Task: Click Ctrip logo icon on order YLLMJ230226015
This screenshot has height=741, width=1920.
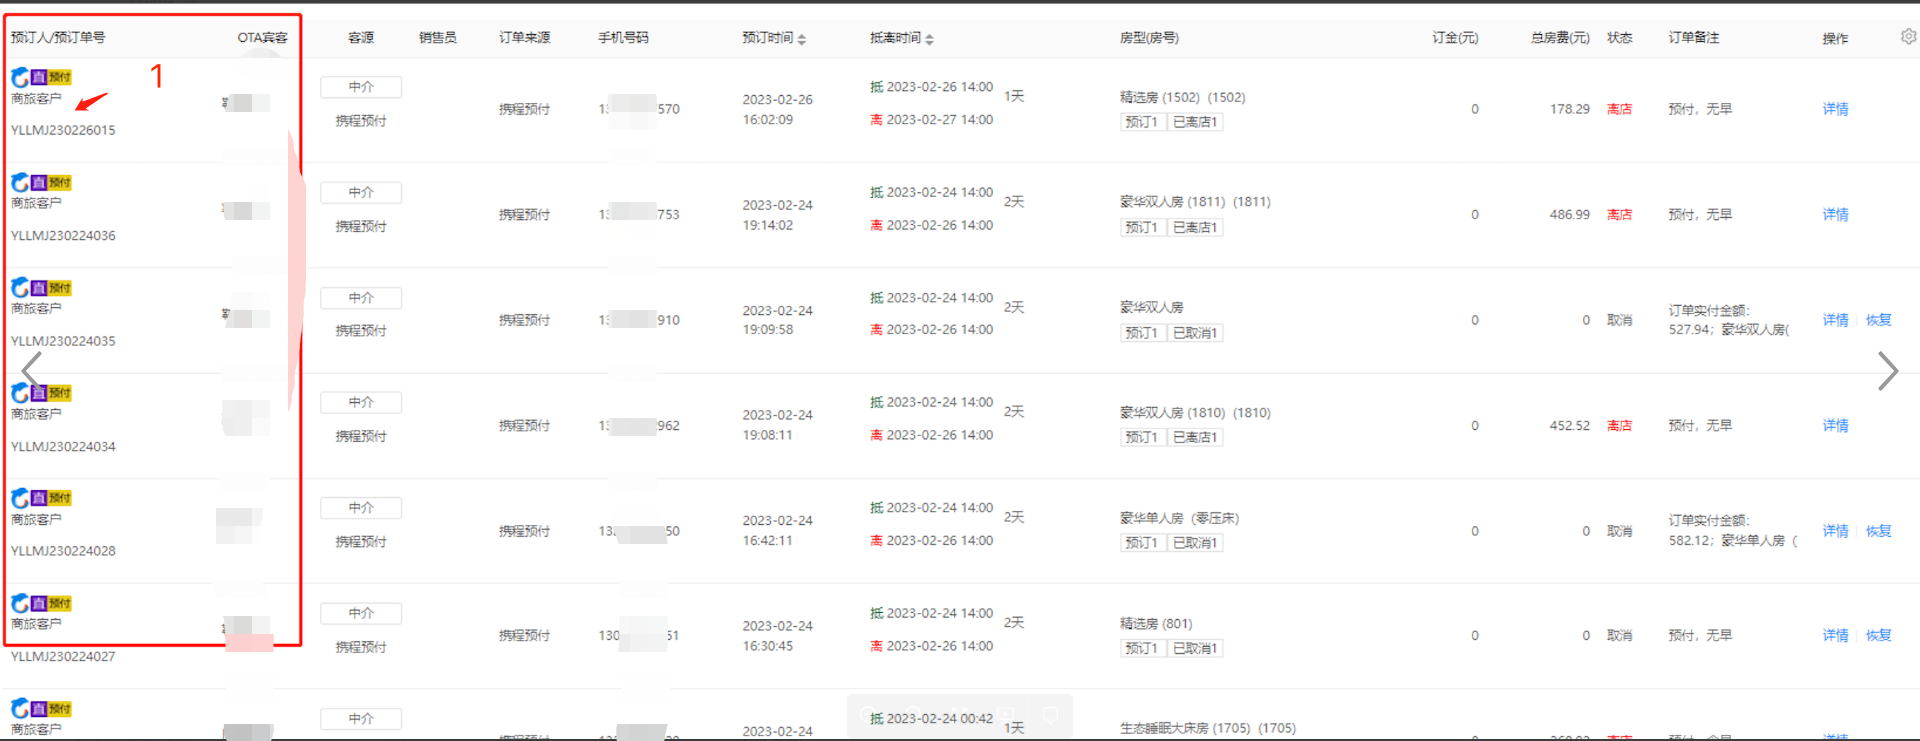Action: pyautogui.click(x=20, y=77)
